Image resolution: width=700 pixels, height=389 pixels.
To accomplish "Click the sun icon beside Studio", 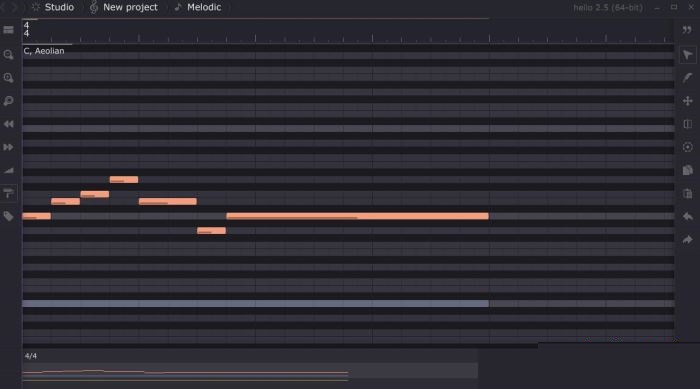I will click(x=36, y=7).
